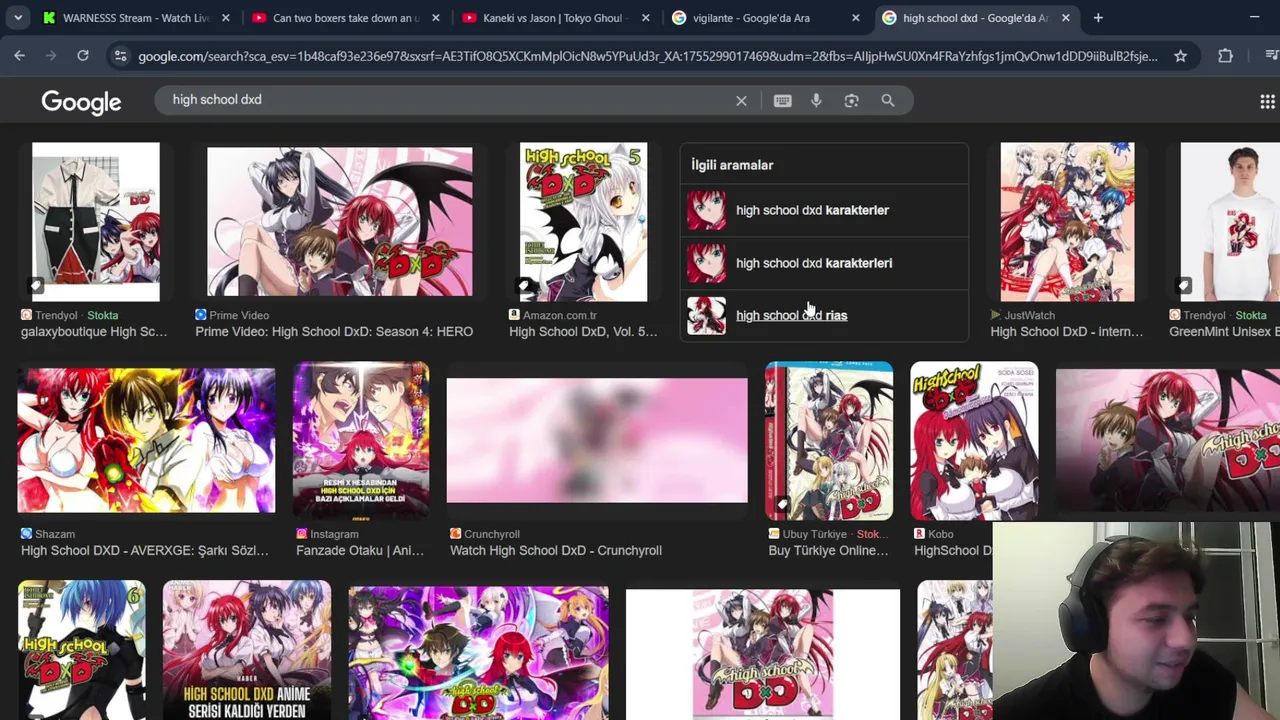The width and height of the screenshot is (1280, 720).
Task: Open a new browser tab
Action: pos(1098,18)
